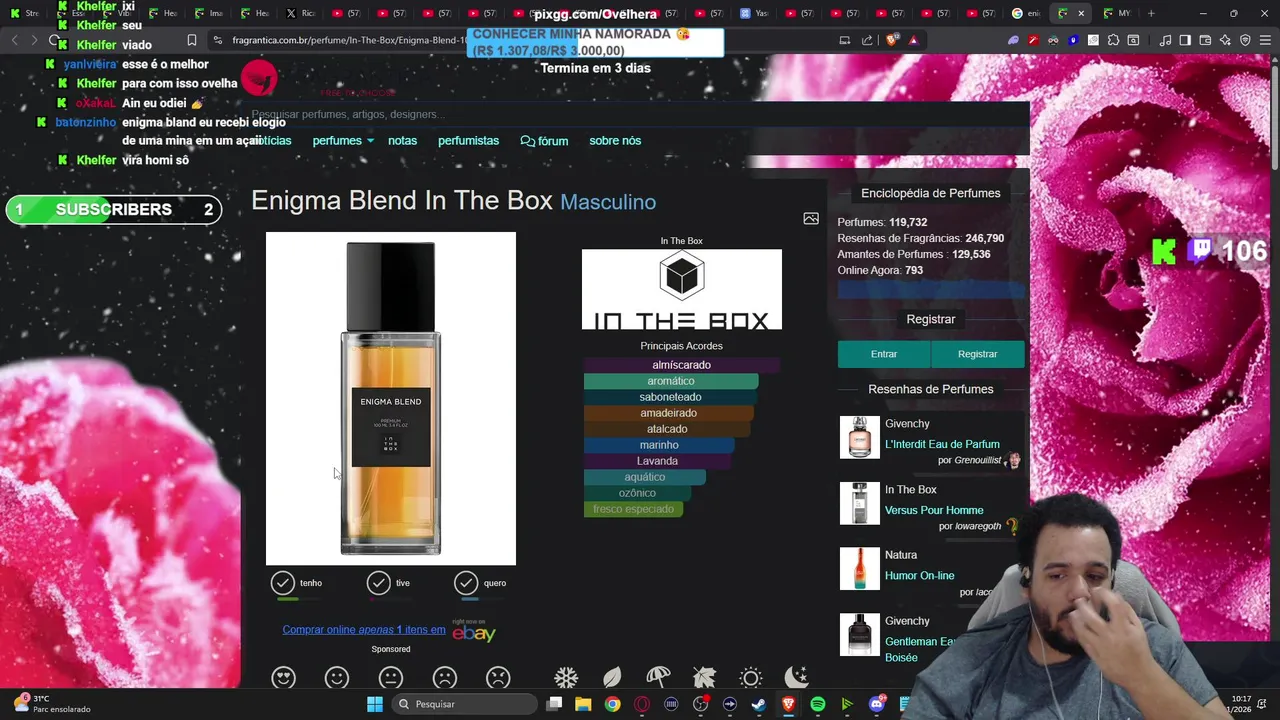Click the Brave Rewards triangle icon
Image resolution: width=1280 pixels, height=720 pixels.
(913, 40)
